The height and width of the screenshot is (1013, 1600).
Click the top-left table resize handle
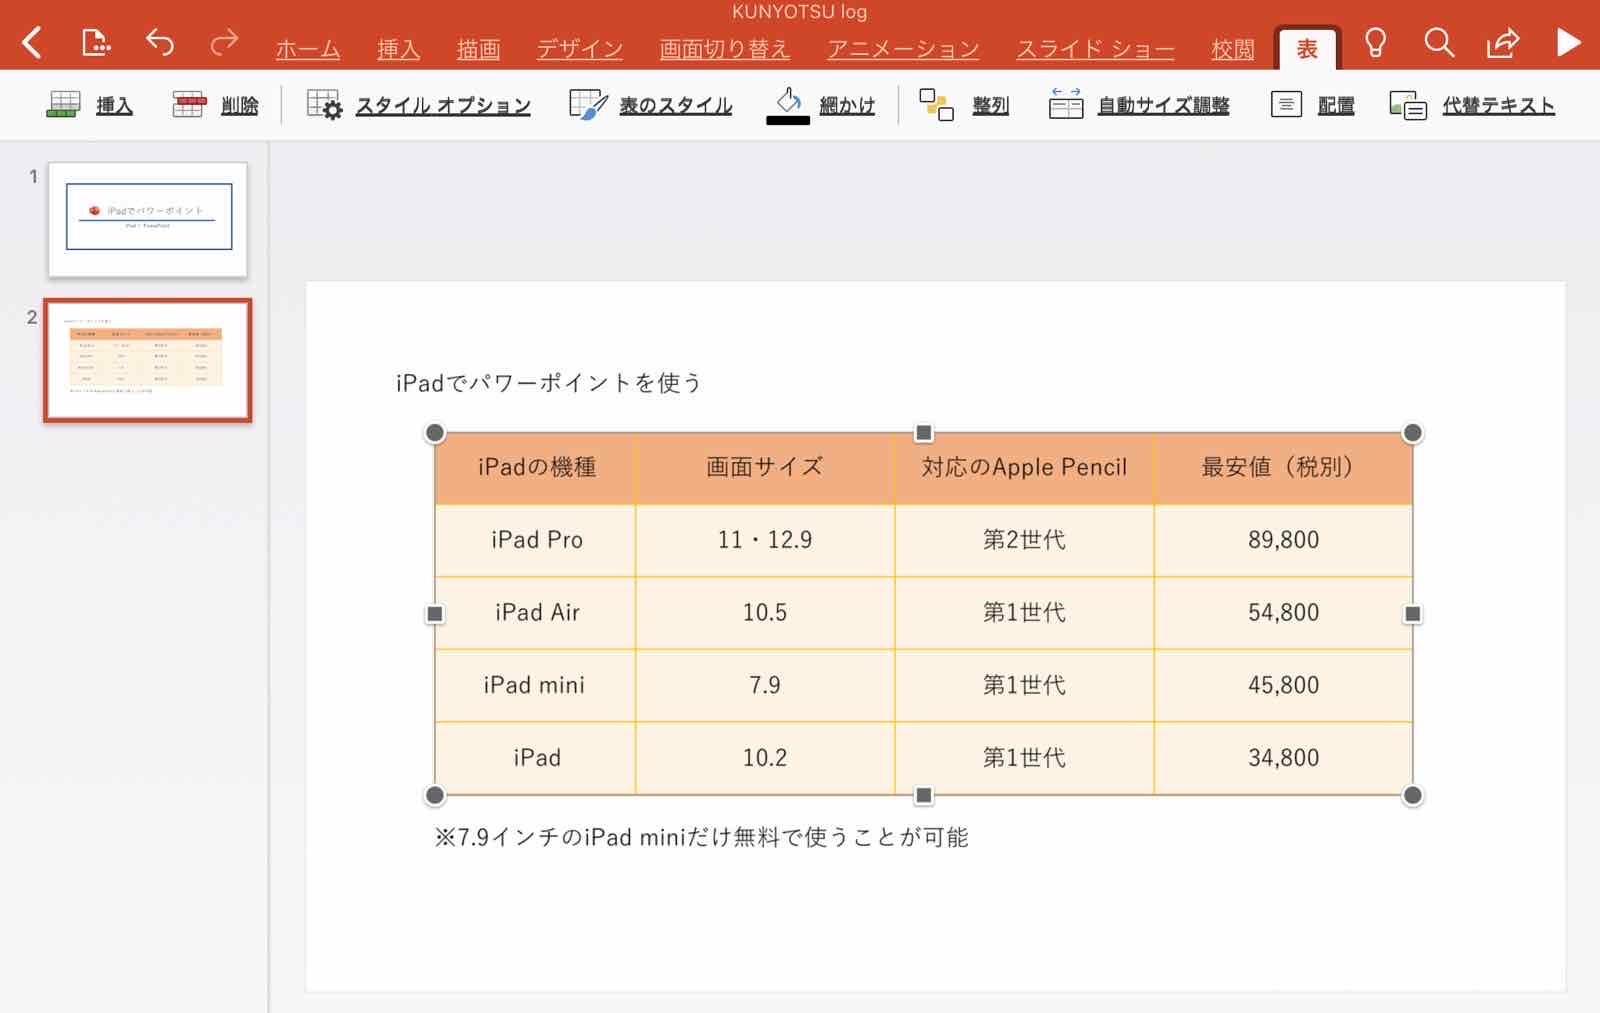pos(434,432)
